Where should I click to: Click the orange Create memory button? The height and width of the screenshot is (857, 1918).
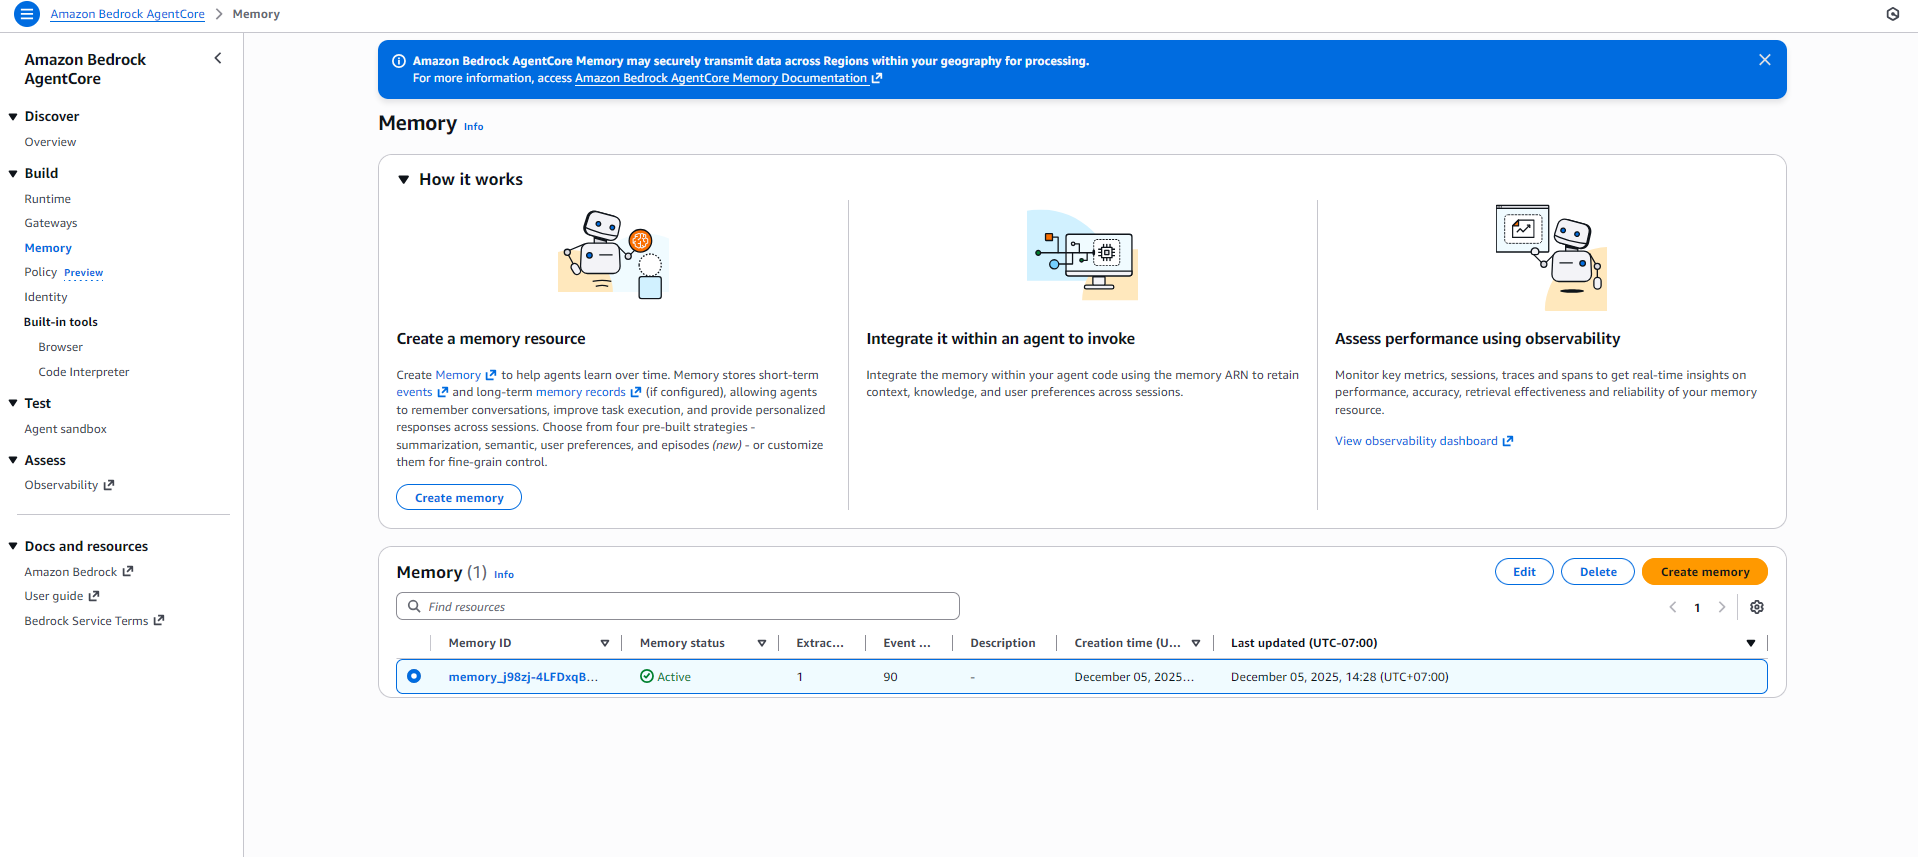coord(1704,572)
